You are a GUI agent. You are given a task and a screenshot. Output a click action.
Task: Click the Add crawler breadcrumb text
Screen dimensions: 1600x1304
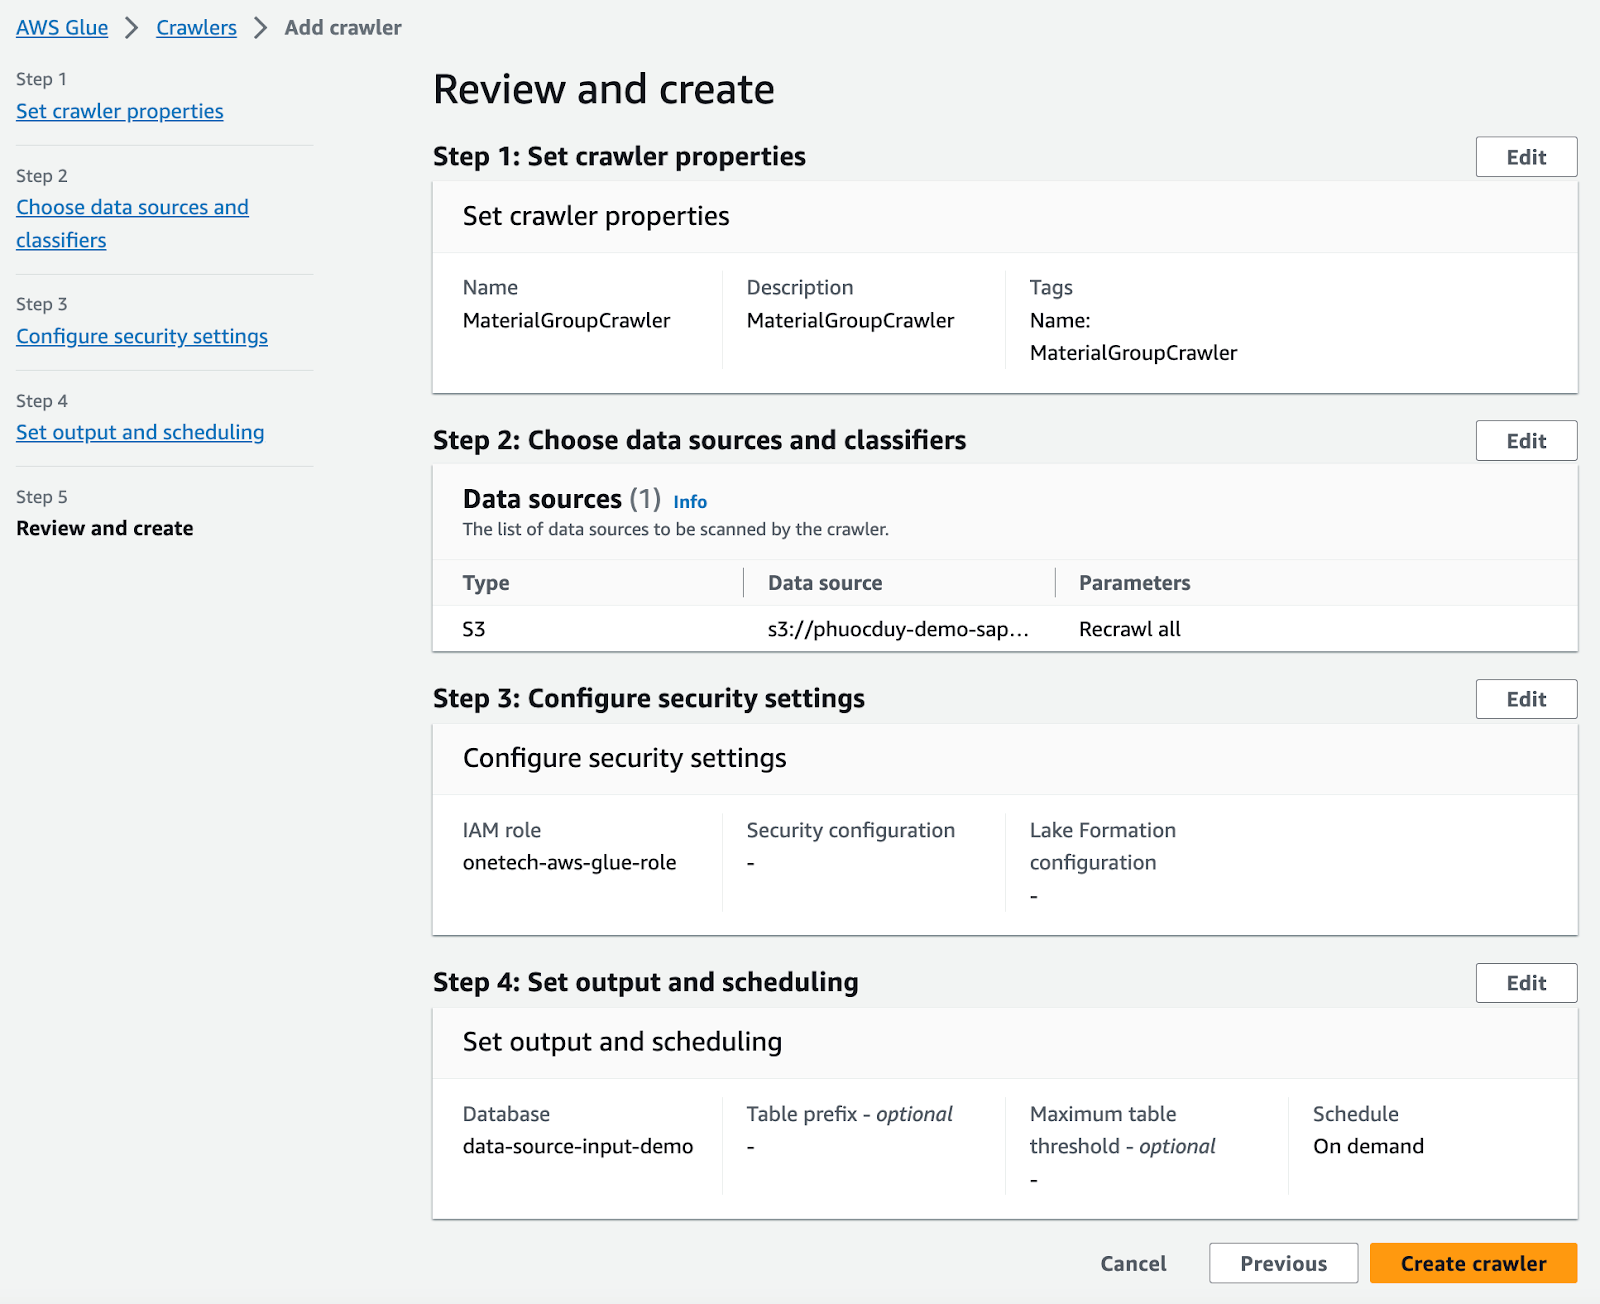coord(343,28)
